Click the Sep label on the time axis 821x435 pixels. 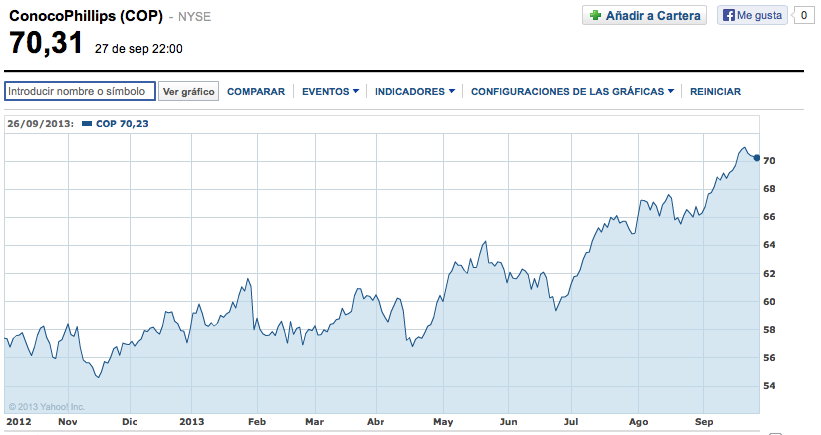pyautogui.click(x=704, y=422)
